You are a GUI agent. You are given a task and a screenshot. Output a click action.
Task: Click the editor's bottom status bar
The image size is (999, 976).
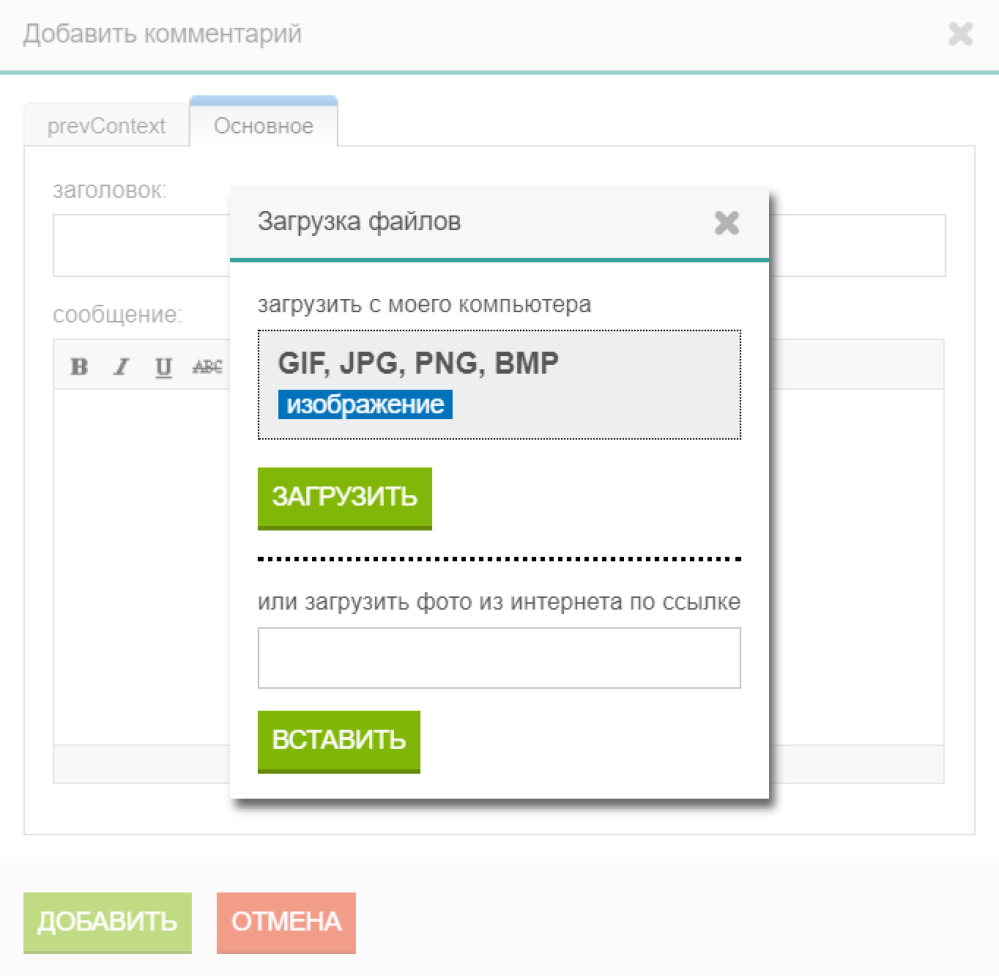coord(140,764)
